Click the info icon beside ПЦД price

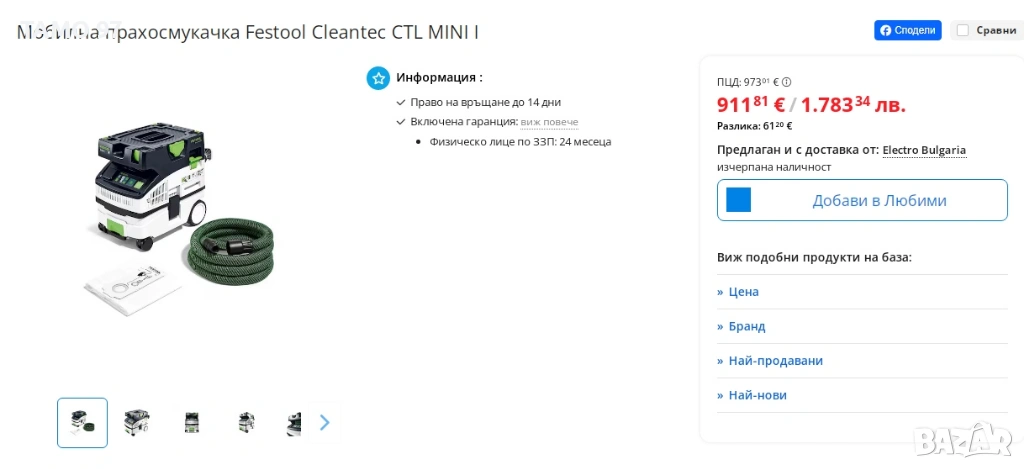tap(787, 82)
